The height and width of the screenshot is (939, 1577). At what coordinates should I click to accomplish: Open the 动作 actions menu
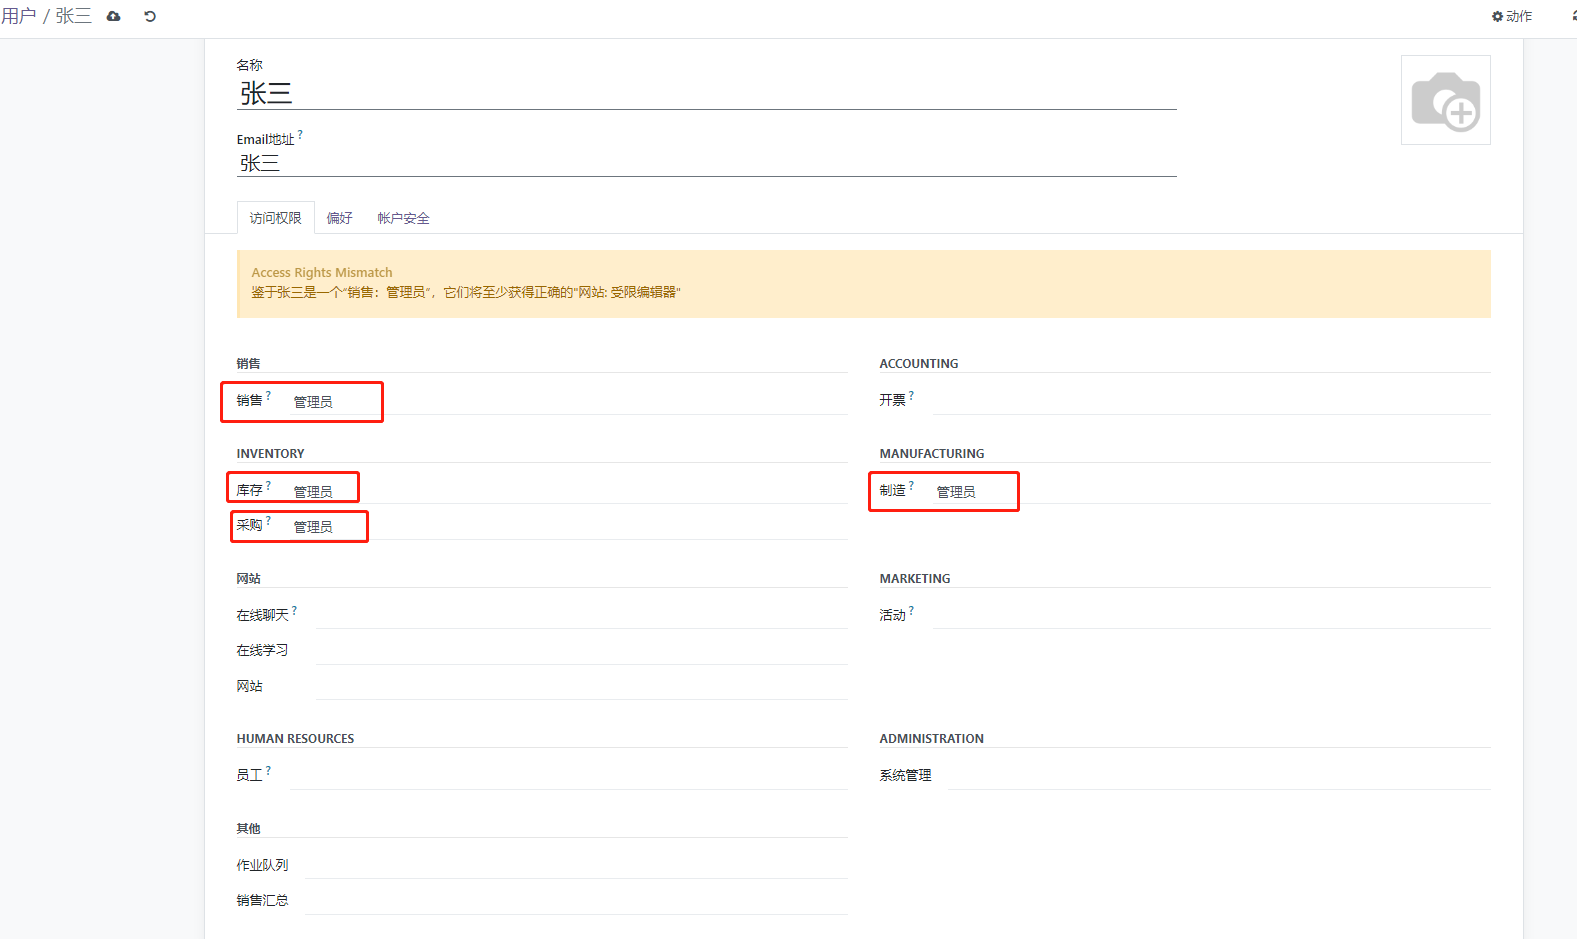click(x=1512, y=16)
